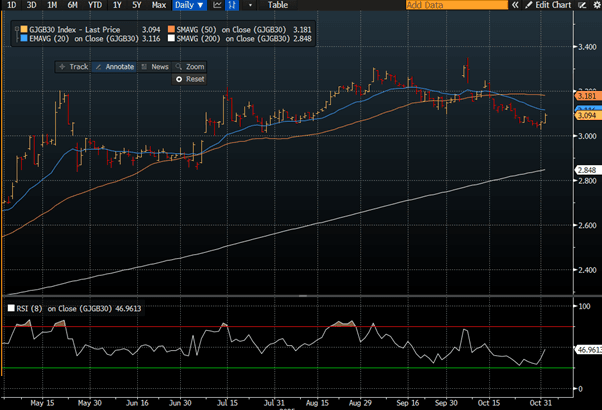This screenshot has height=410, width=602.
Task: Switch the range to YTD
Action: click(x=97, y=6)
